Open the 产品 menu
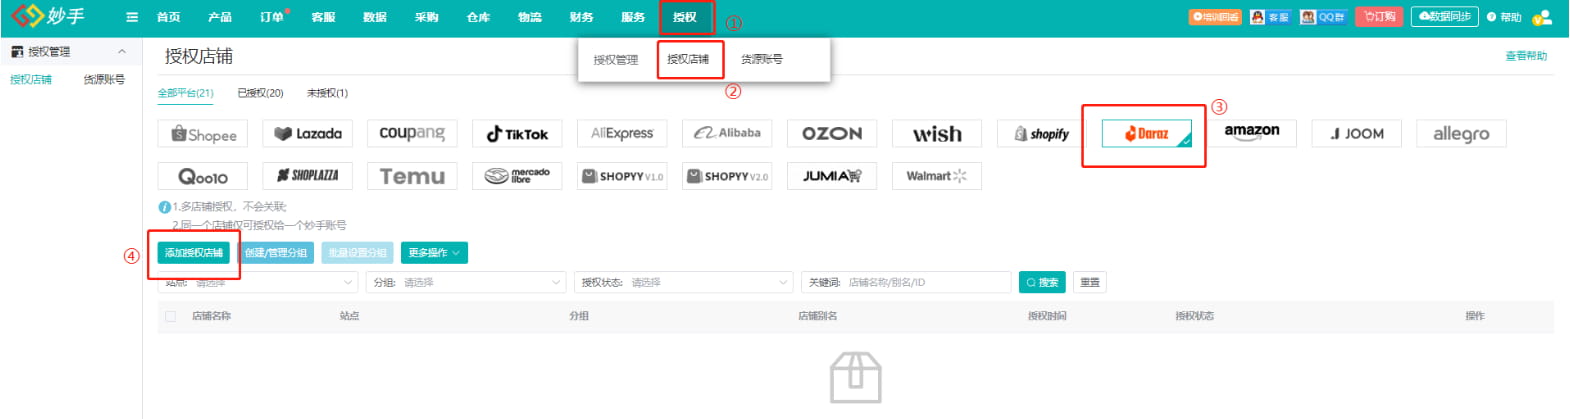Viewport: 1570px width, 419px height. [x=220, y=17]
